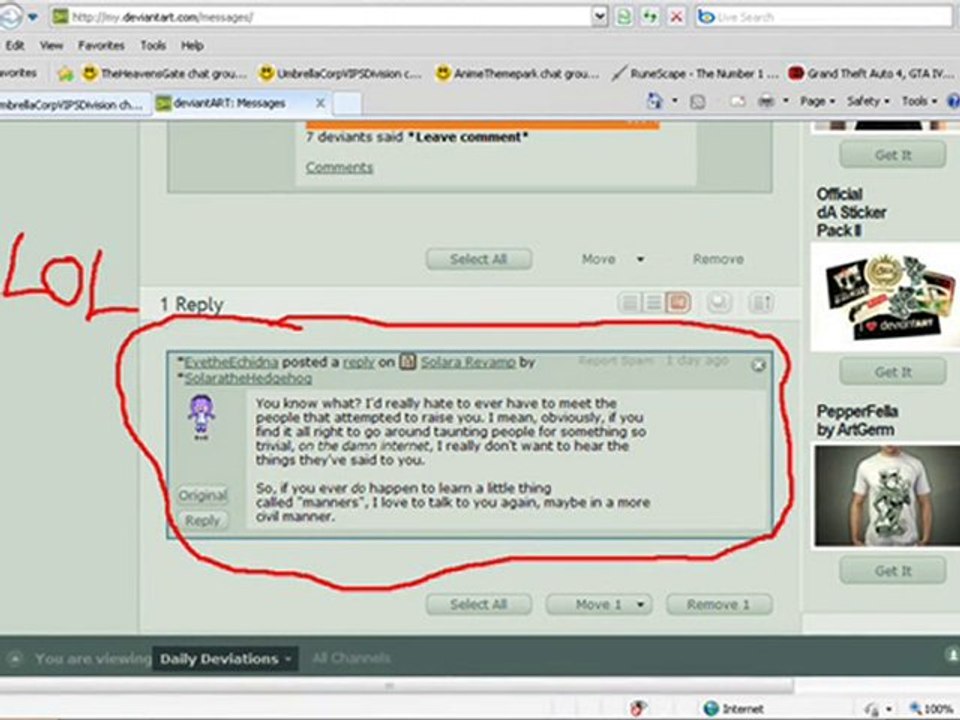The height and width of the screenshot is (720, 960).
Task: Click the Remove 1 button
Action: pos(719,605)
